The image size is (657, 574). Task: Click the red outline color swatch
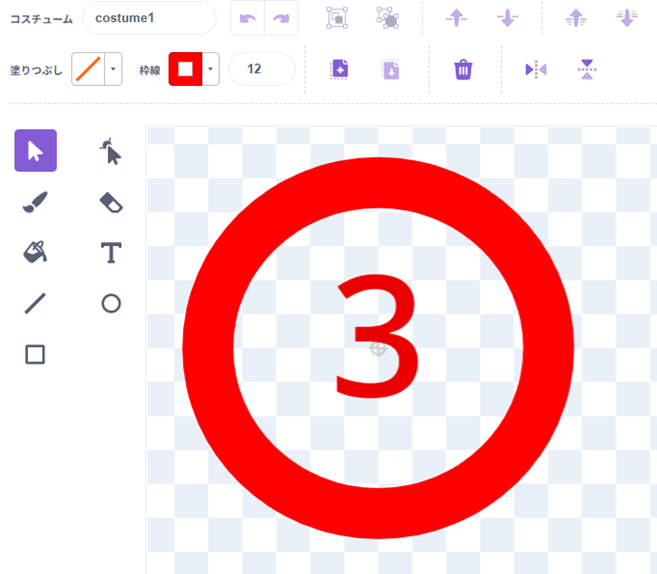[x=186, y=70]
